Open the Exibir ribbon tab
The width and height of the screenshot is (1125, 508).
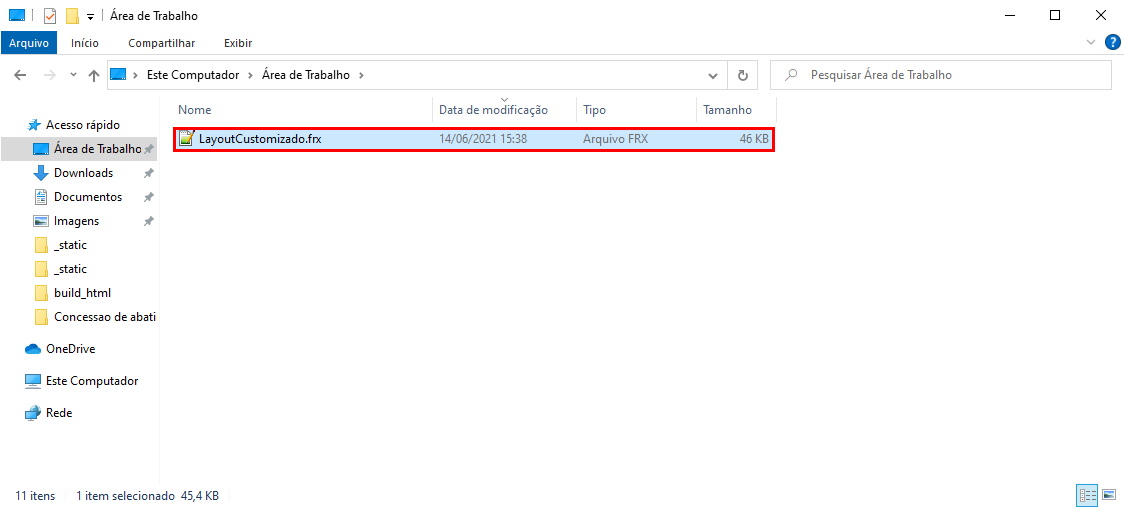pyautogui.click(x=237, y=43)
